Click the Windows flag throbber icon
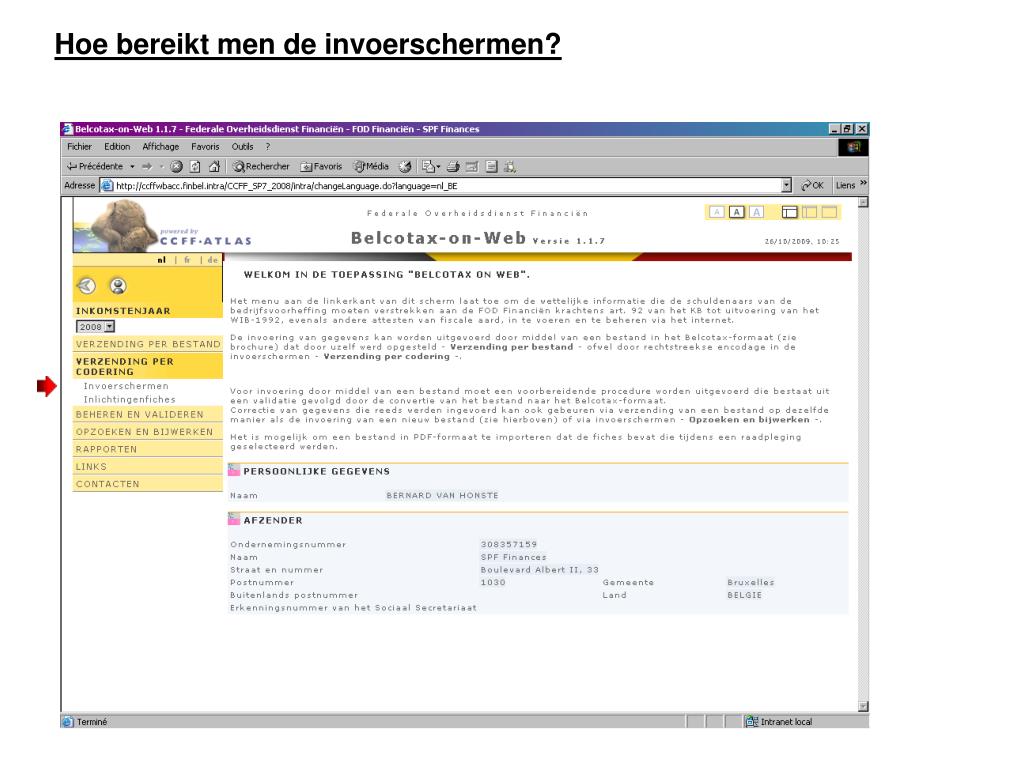 click(x=853, y=147)
